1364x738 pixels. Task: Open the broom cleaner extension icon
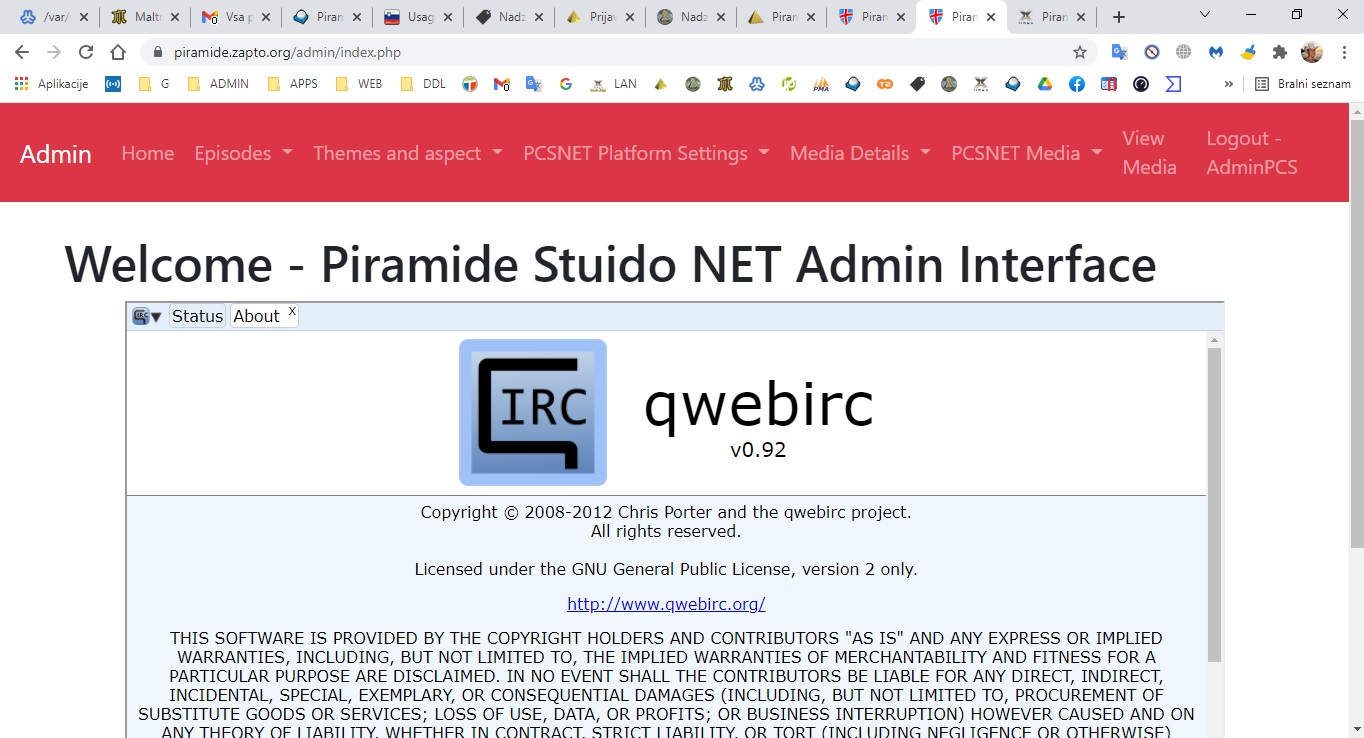click(x=1248, y=52)
